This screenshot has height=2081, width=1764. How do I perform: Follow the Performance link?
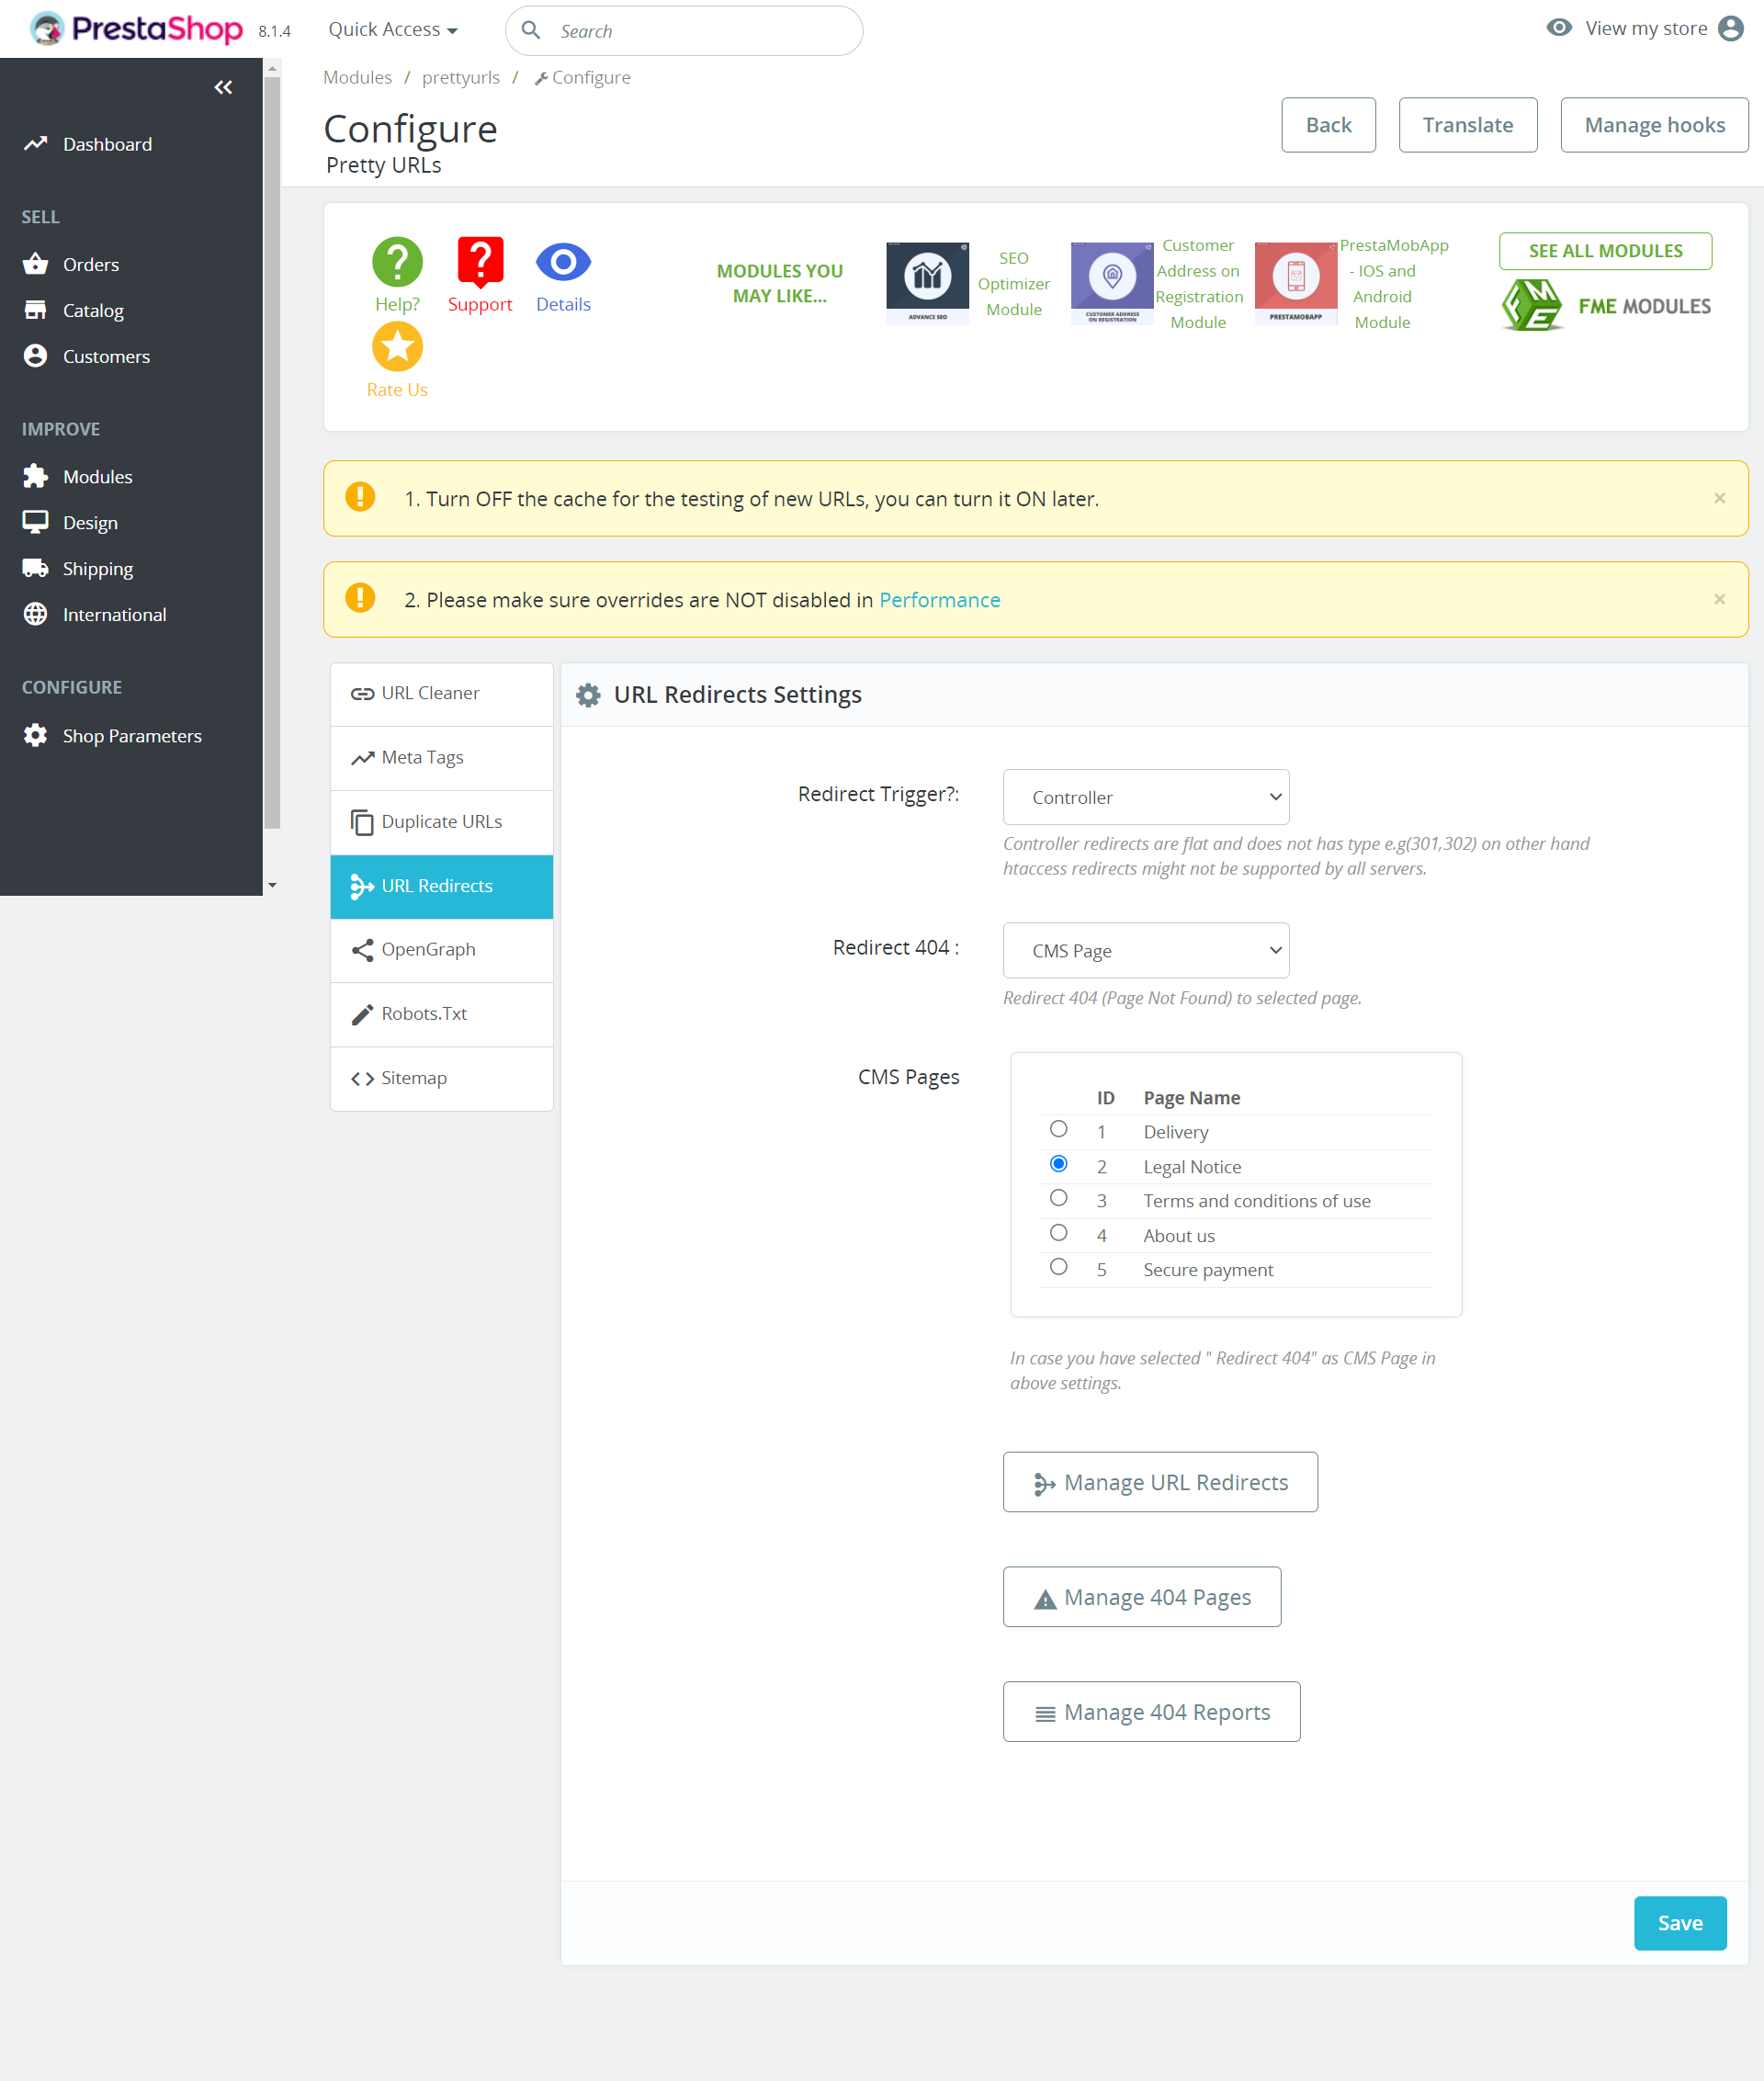(939, 599)
